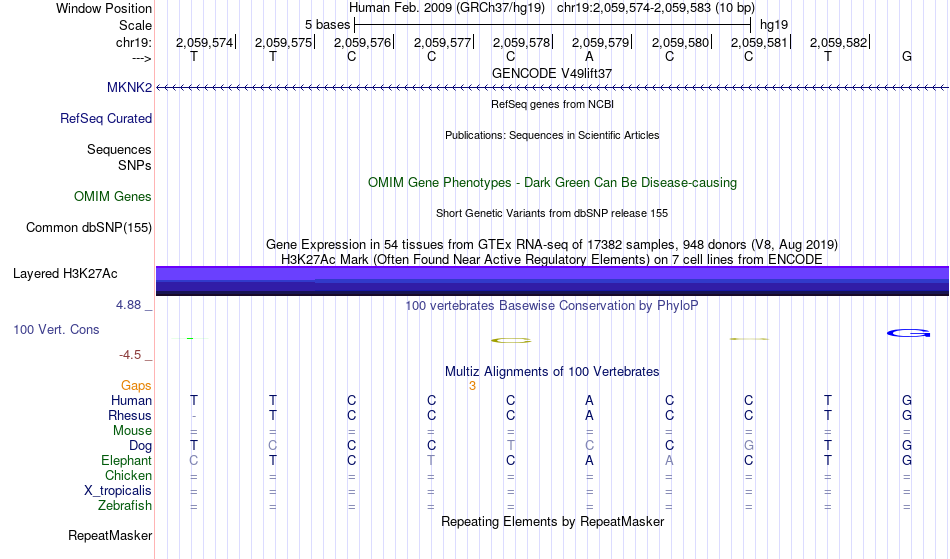Select the Elephant alignment row label
The width and height of the screenshot is (950, 559).
(126, 460)
